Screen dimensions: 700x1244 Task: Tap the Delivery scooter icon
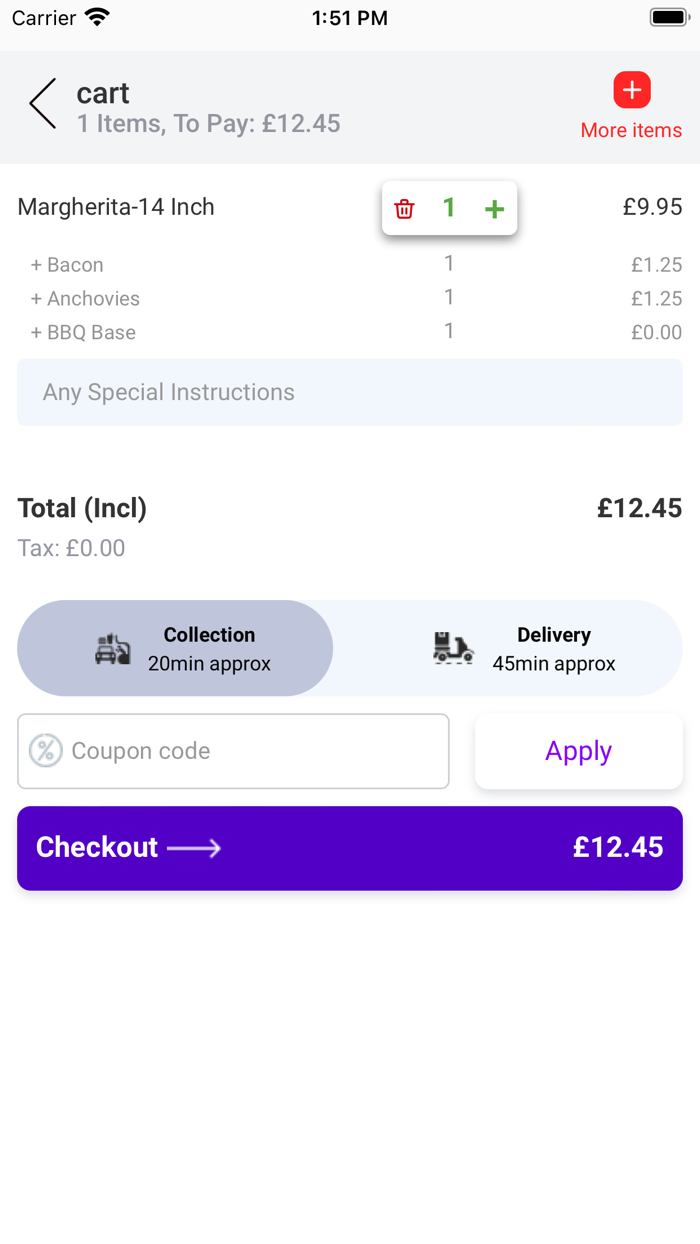(453, 649)
